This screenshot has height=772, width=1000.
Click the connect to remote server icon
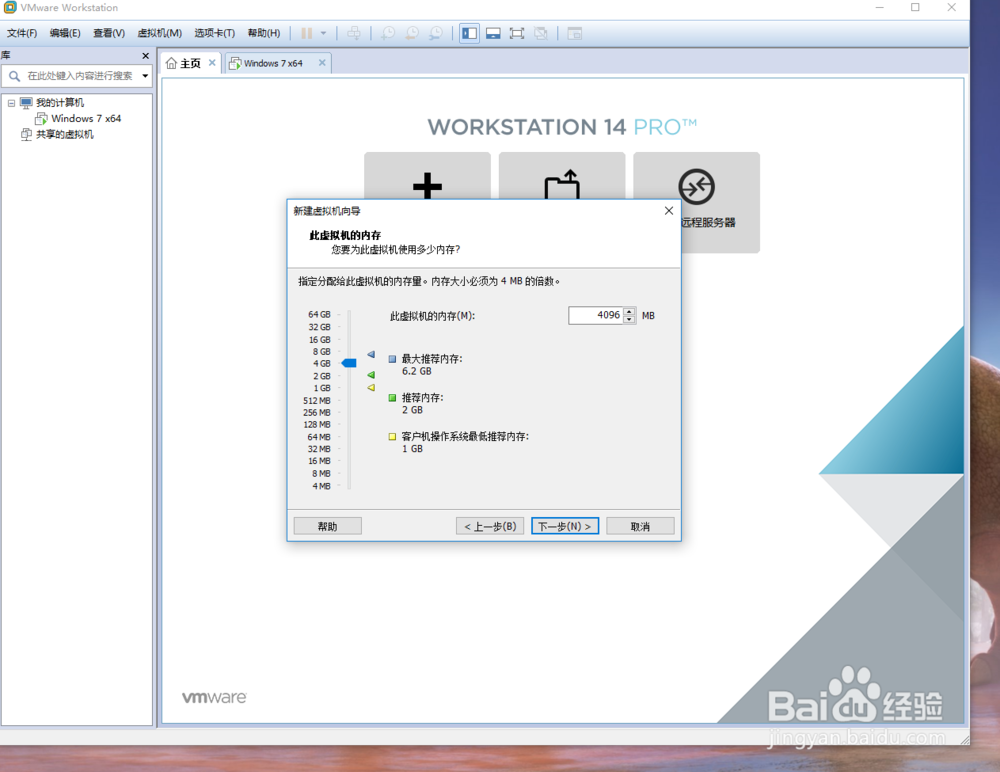pyautogui.click(x=696, y=187)
